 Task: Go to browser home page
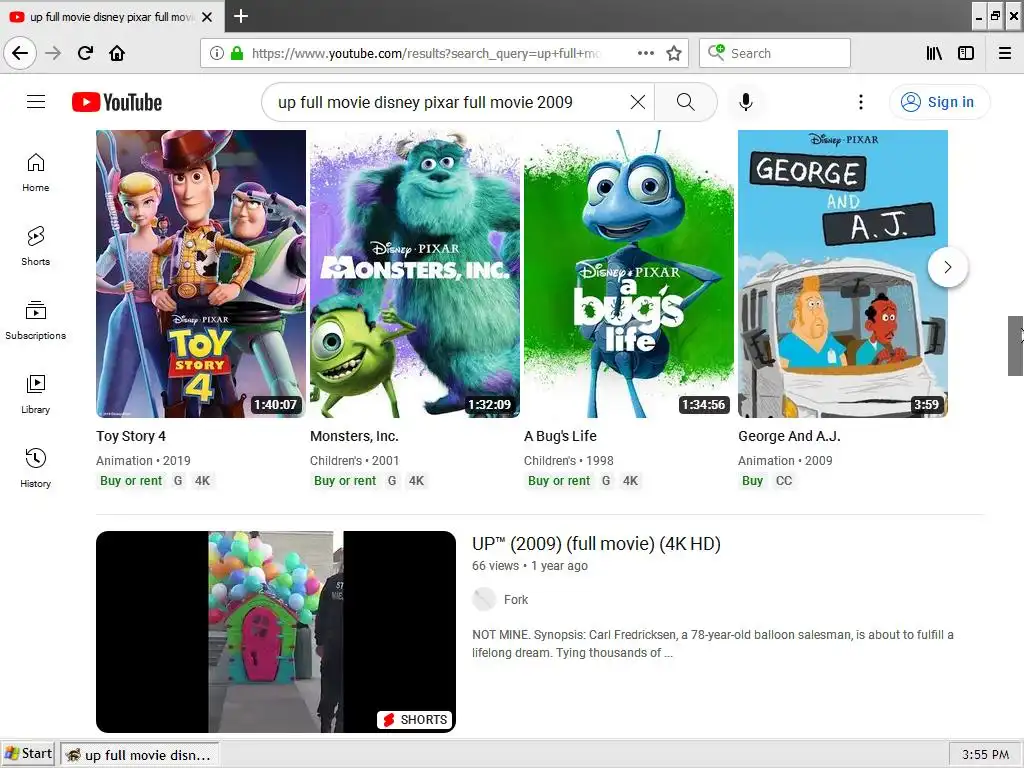coord(117,53)
